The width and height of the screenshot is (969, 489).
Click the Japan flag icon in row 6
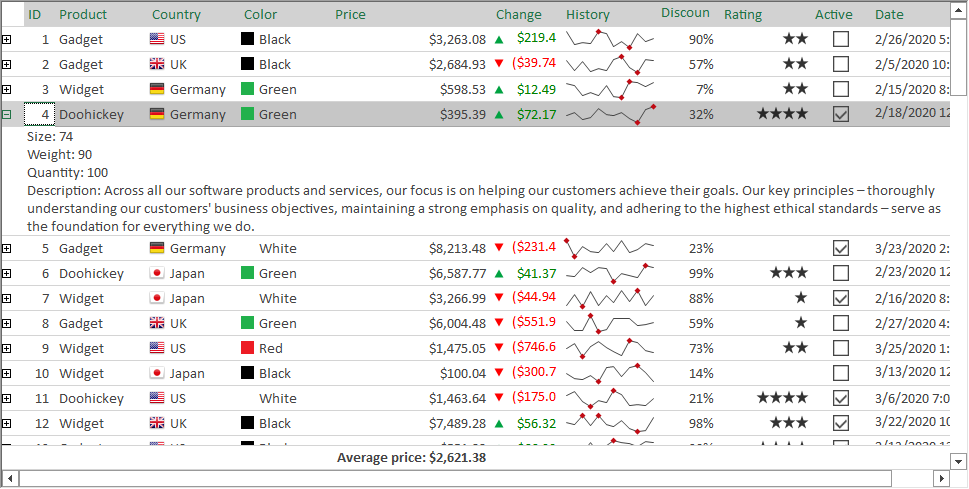point(157,273)
